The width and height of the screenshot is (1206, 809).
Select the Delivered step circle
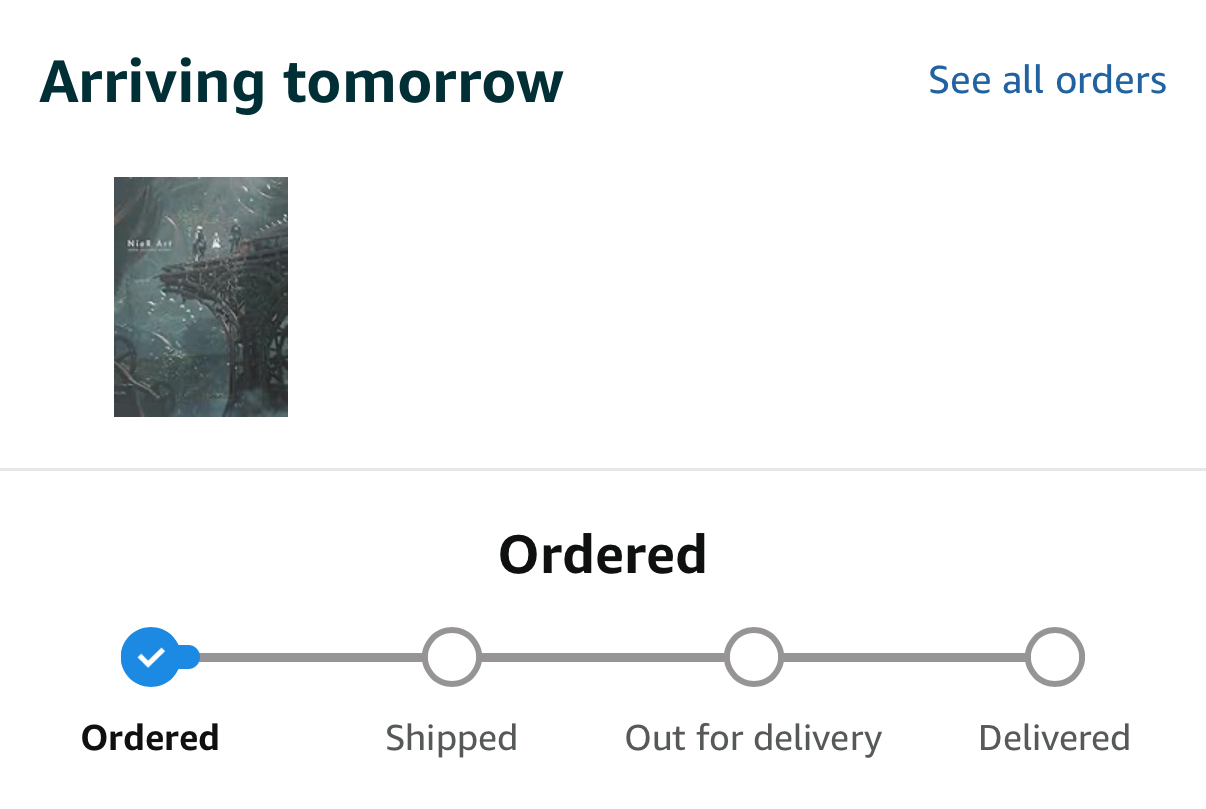point(1055,657)
